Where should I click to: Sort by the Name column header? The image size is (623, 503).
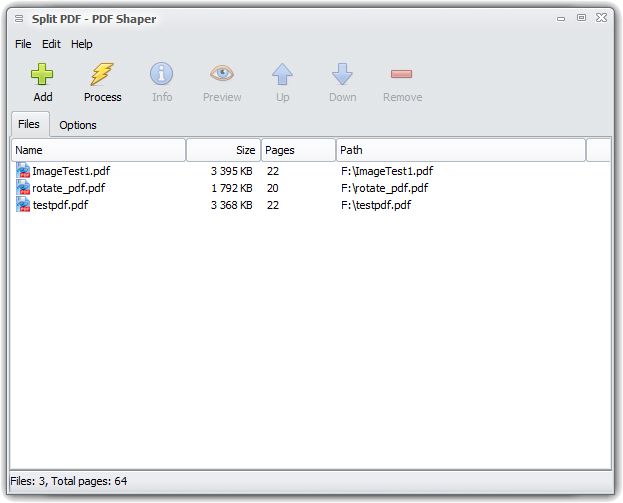click(x=99, y=150)
